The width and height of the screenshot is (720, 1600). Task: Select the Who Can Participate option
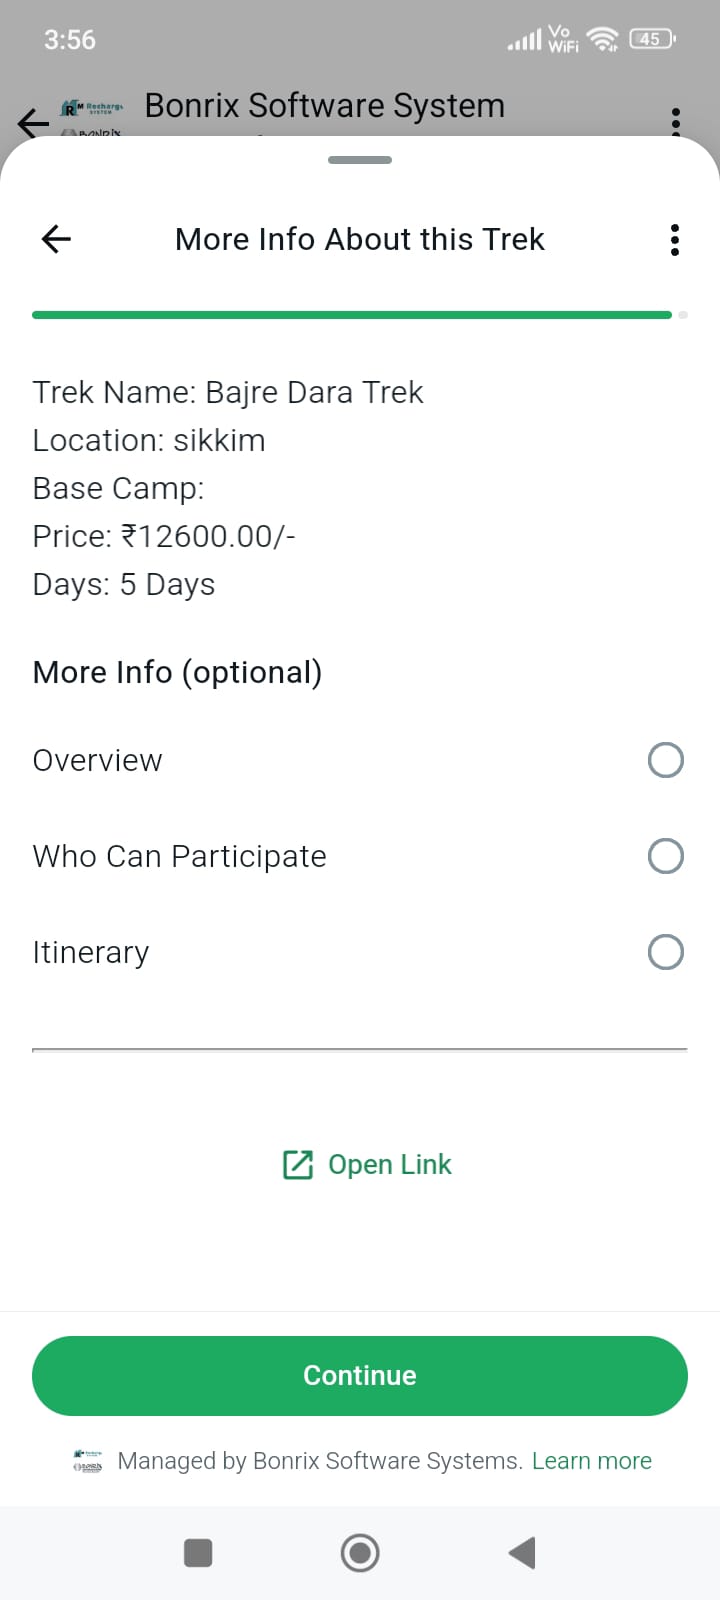[665, 856]
